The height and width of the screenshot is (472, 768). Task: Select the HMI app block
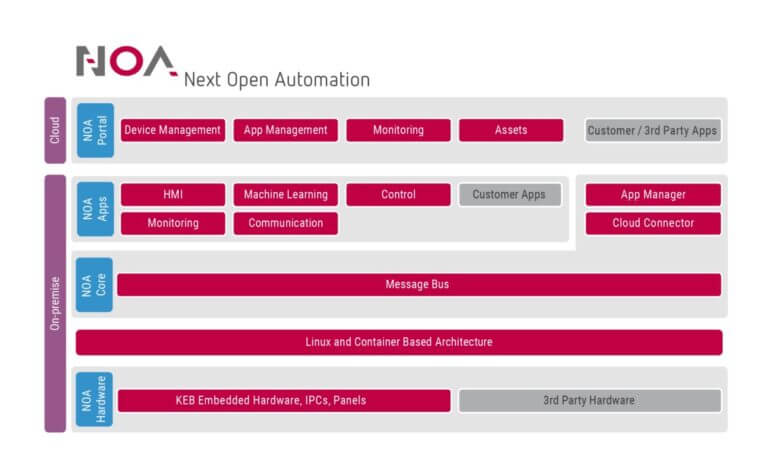pyautogui.click(x=172, y=195)
